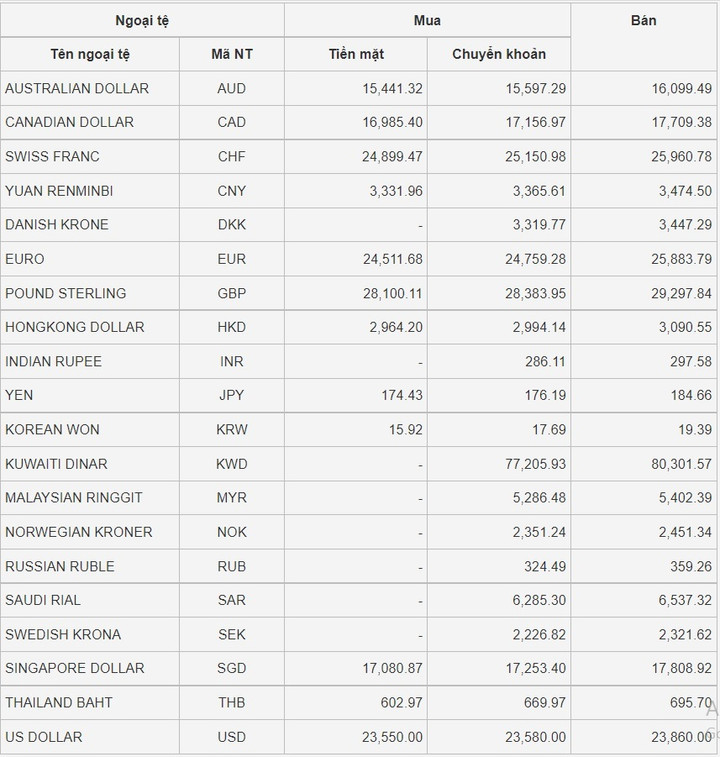Select the KOREAN WON row name

(x=52, y=429)
